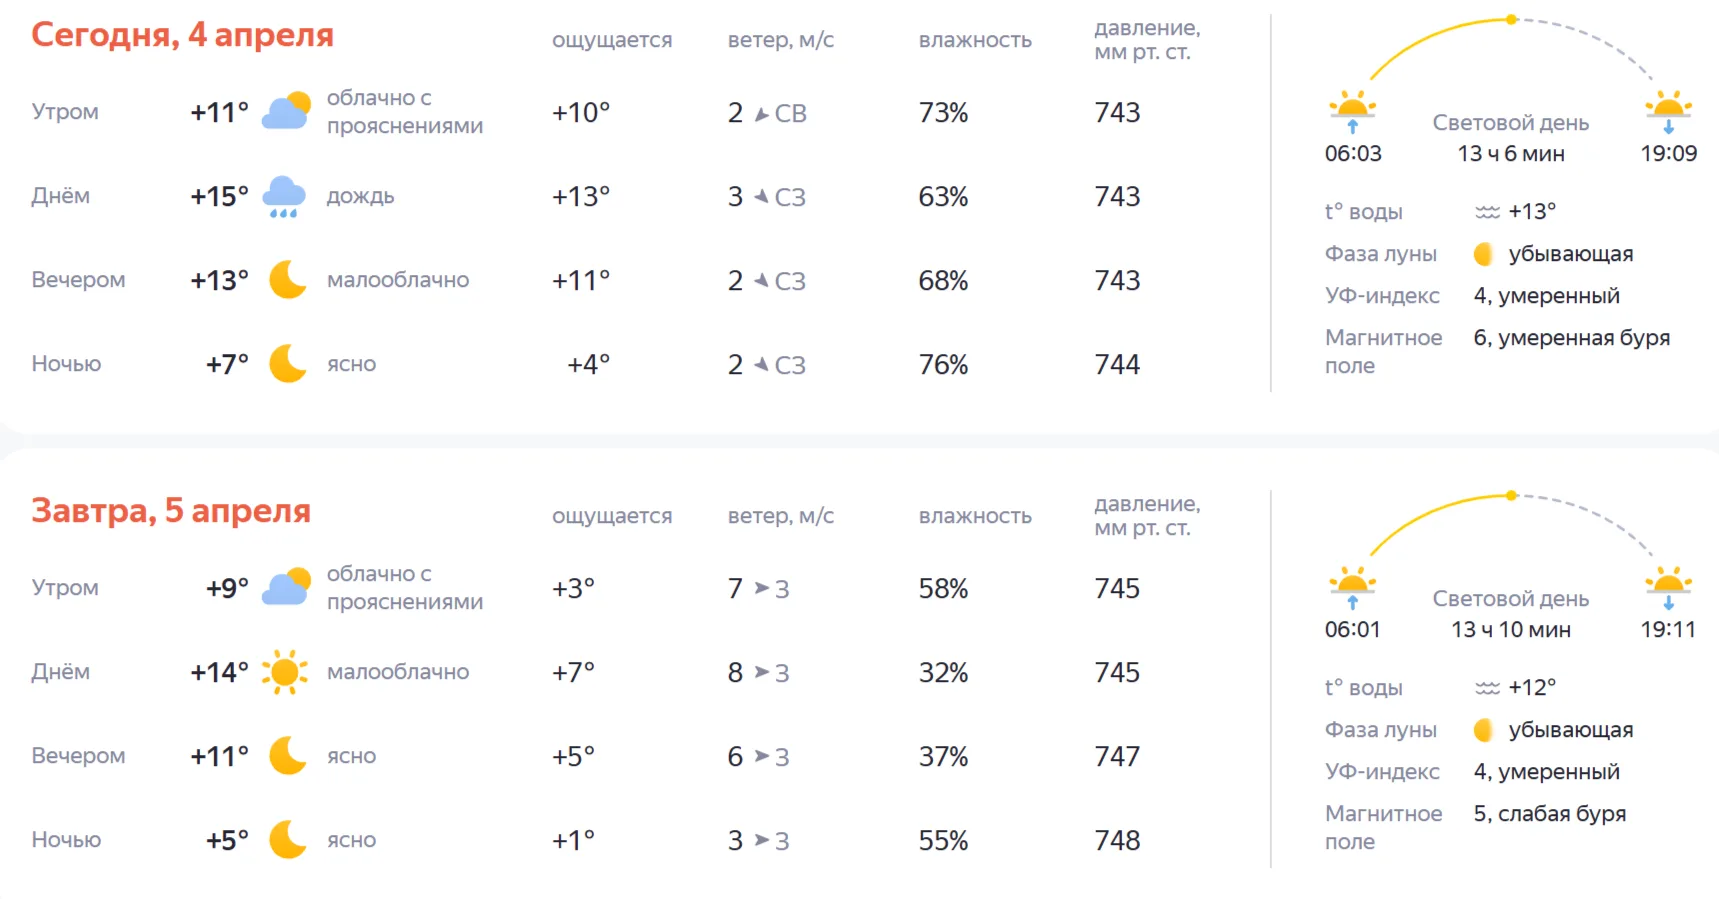This screenshot has width=1719, height=899.
Task: Click the sun icon for tomorrow's daytime
Action: 285,672
